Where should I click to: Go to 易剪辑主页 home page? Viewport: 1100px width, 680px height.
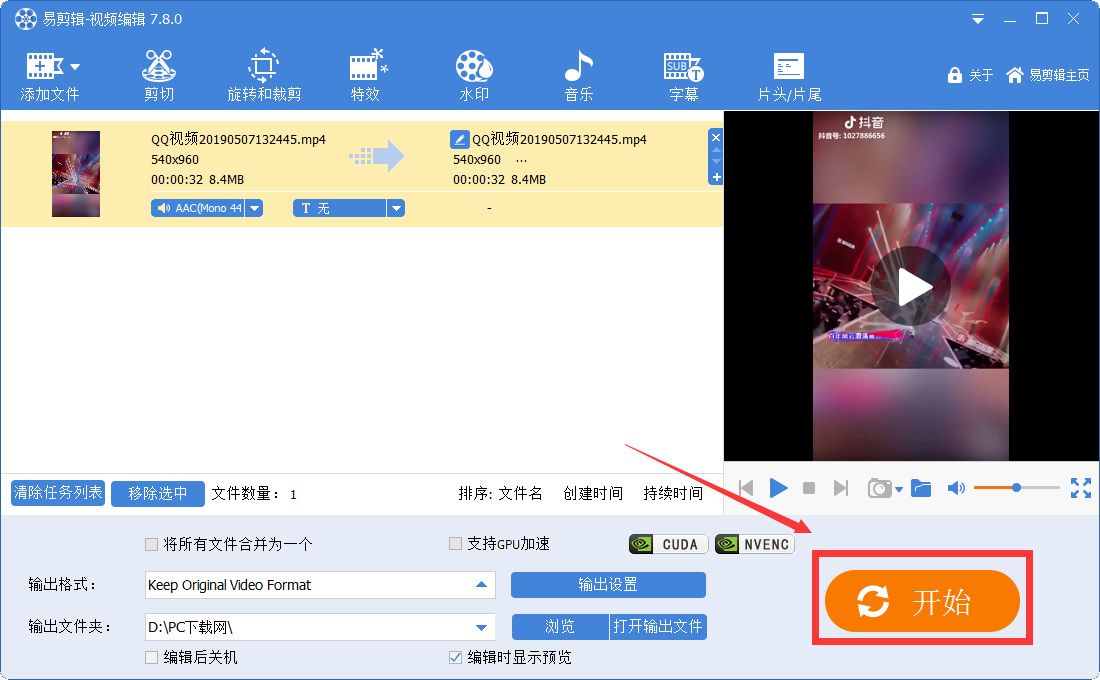pos(1047,75)
